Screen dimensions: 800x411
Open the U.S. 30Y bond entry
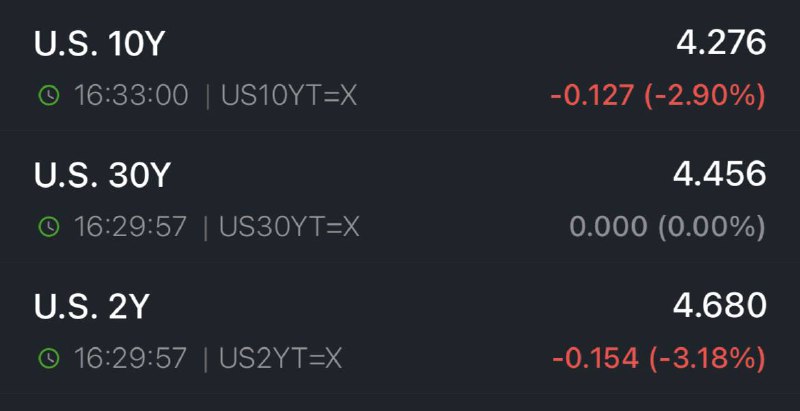[x=400, y=197]
